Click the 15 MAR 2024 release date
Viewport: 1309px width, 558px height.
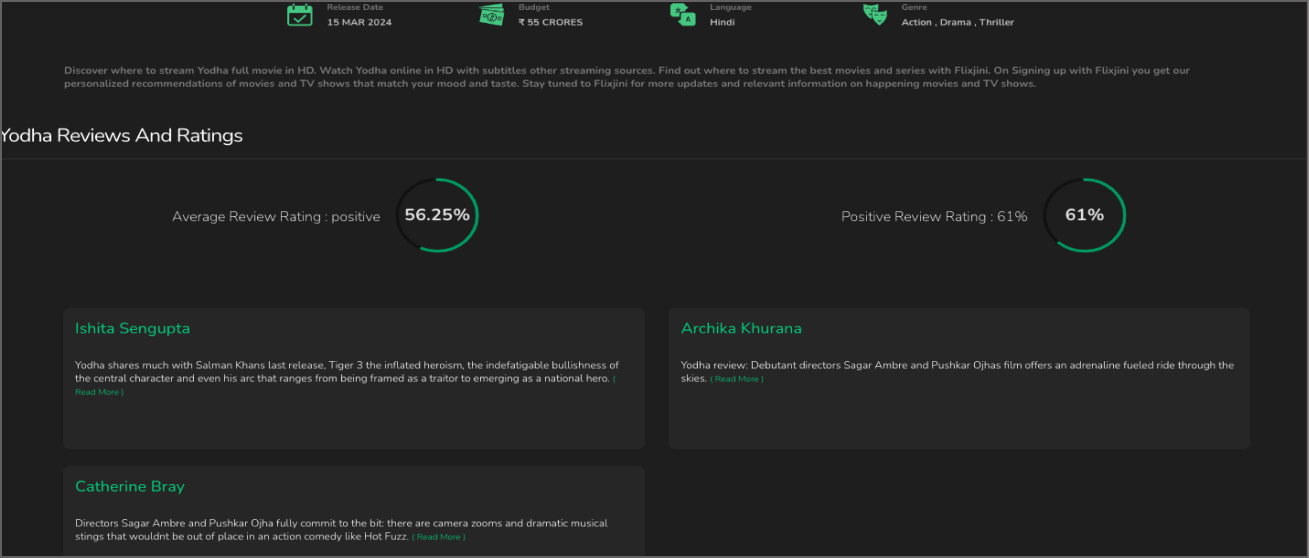click(x=359, y=22)
